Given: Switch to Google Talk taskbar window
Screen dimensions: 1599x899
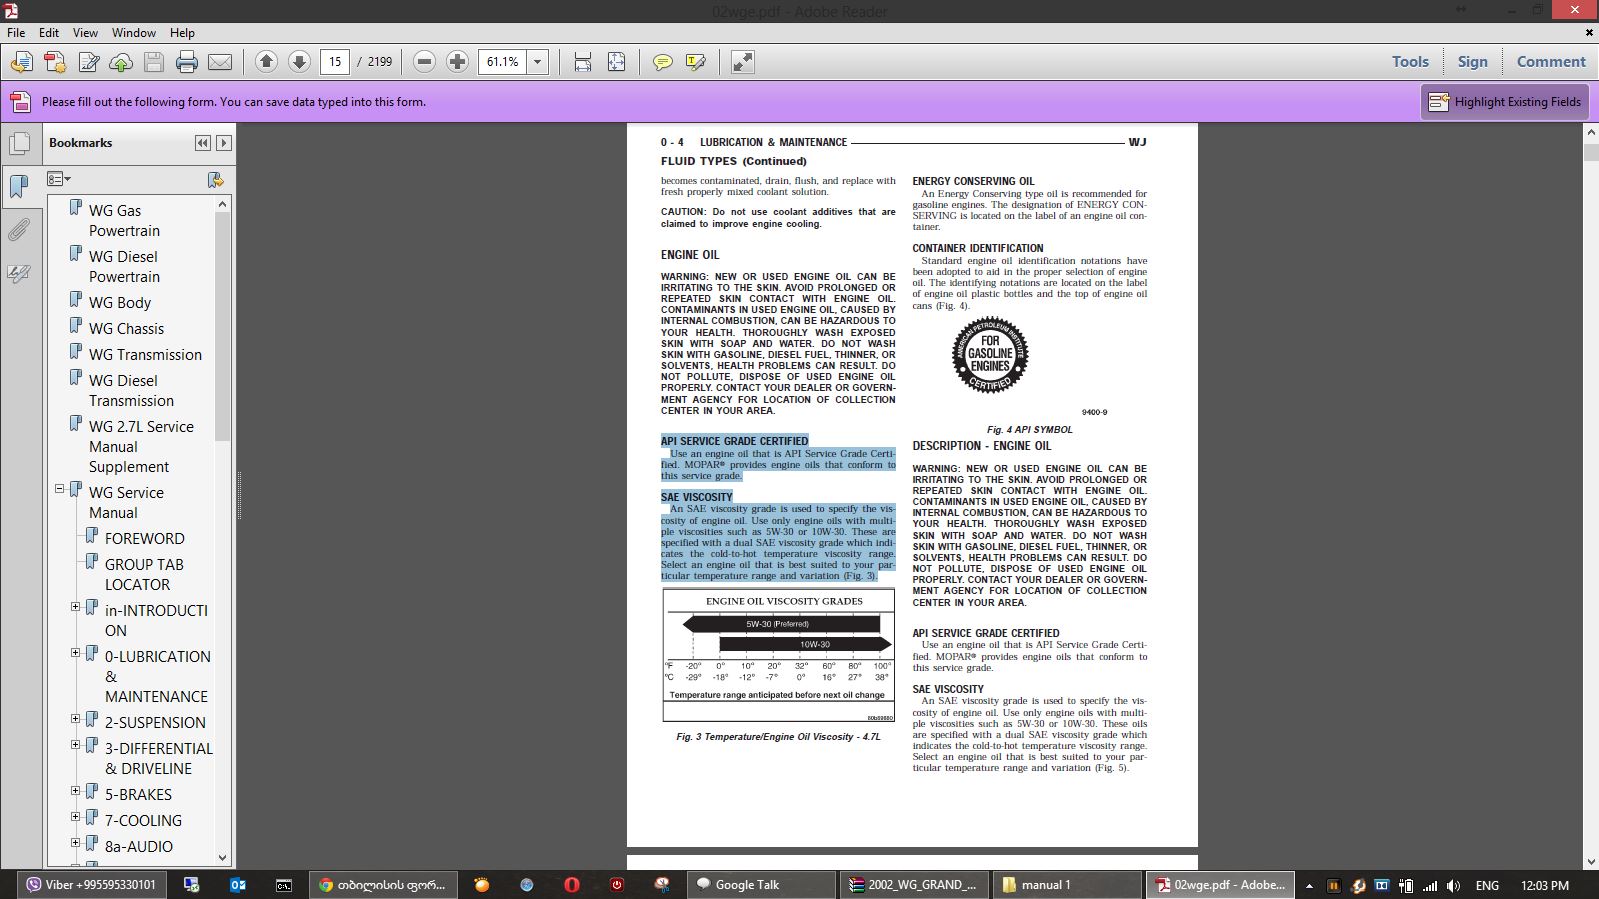Looking at the screenshot, I should coord(761,885).
